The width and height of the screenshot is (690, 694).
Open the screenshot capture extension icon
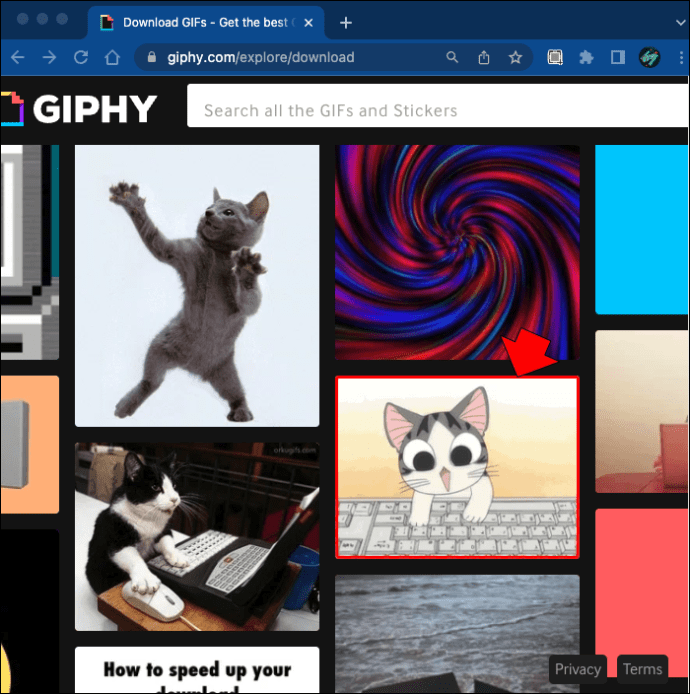[555, 57]
